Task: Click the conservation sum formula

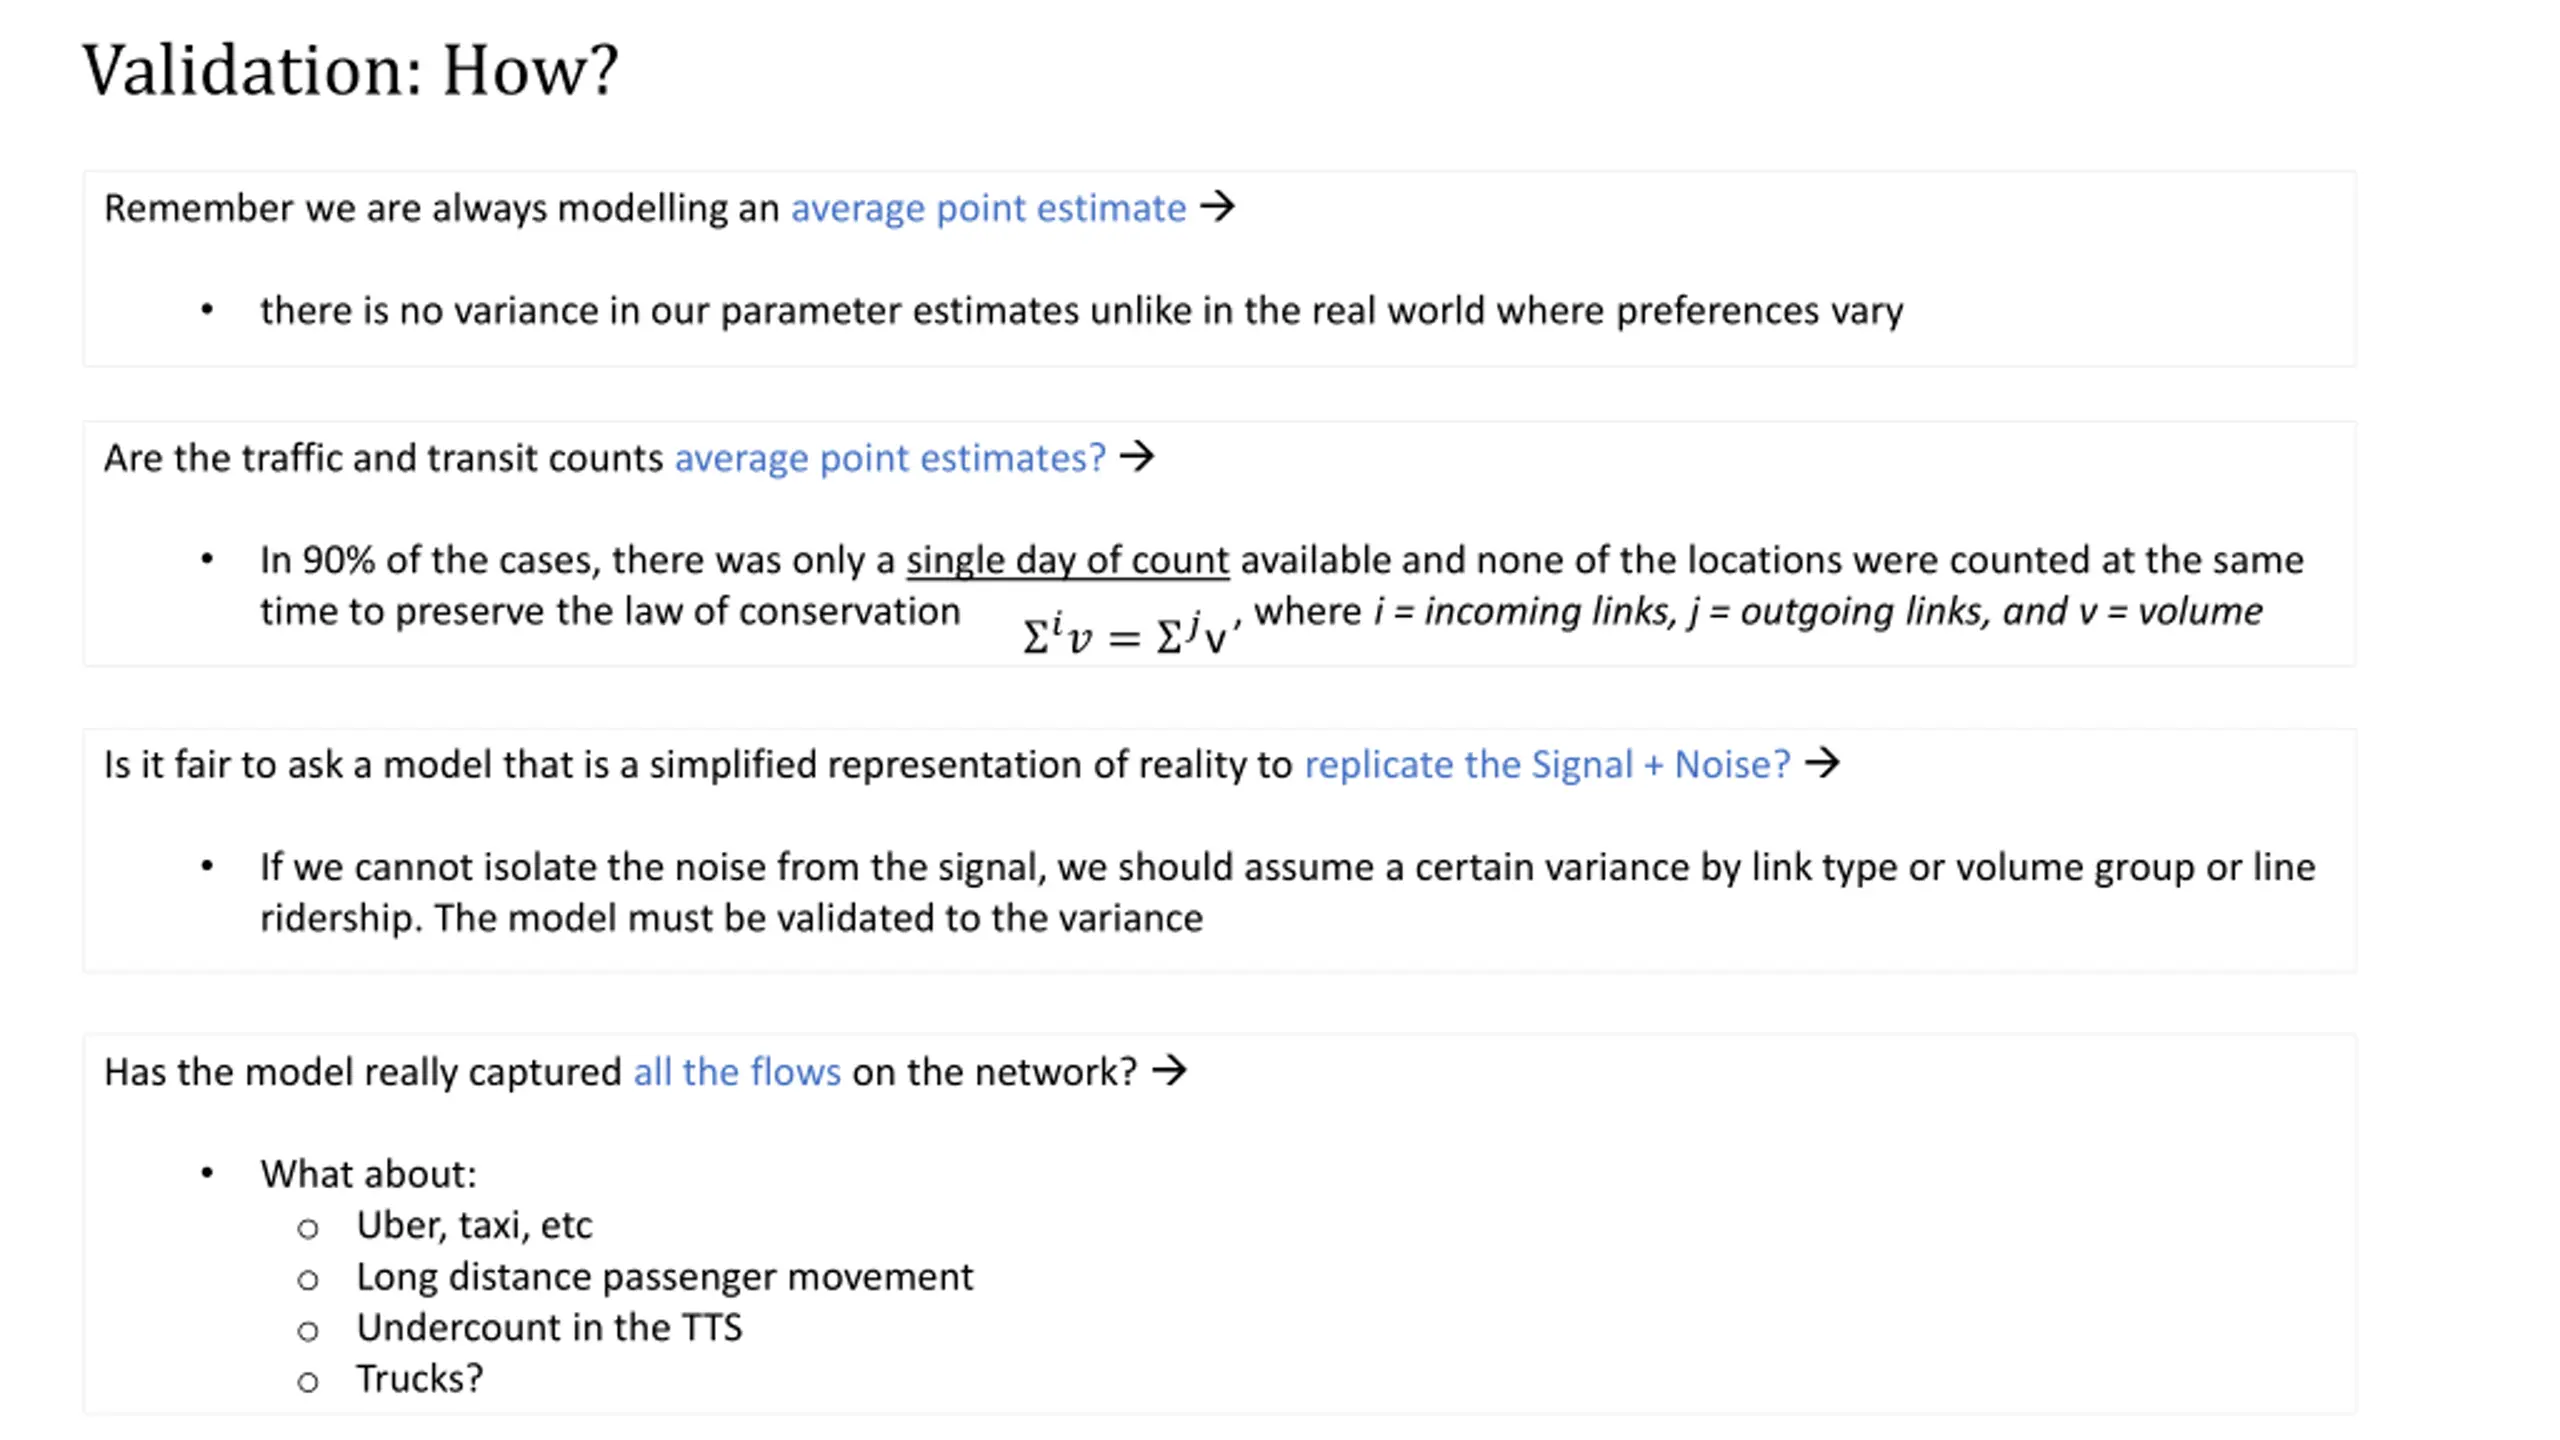Action: coord(1130,634)
